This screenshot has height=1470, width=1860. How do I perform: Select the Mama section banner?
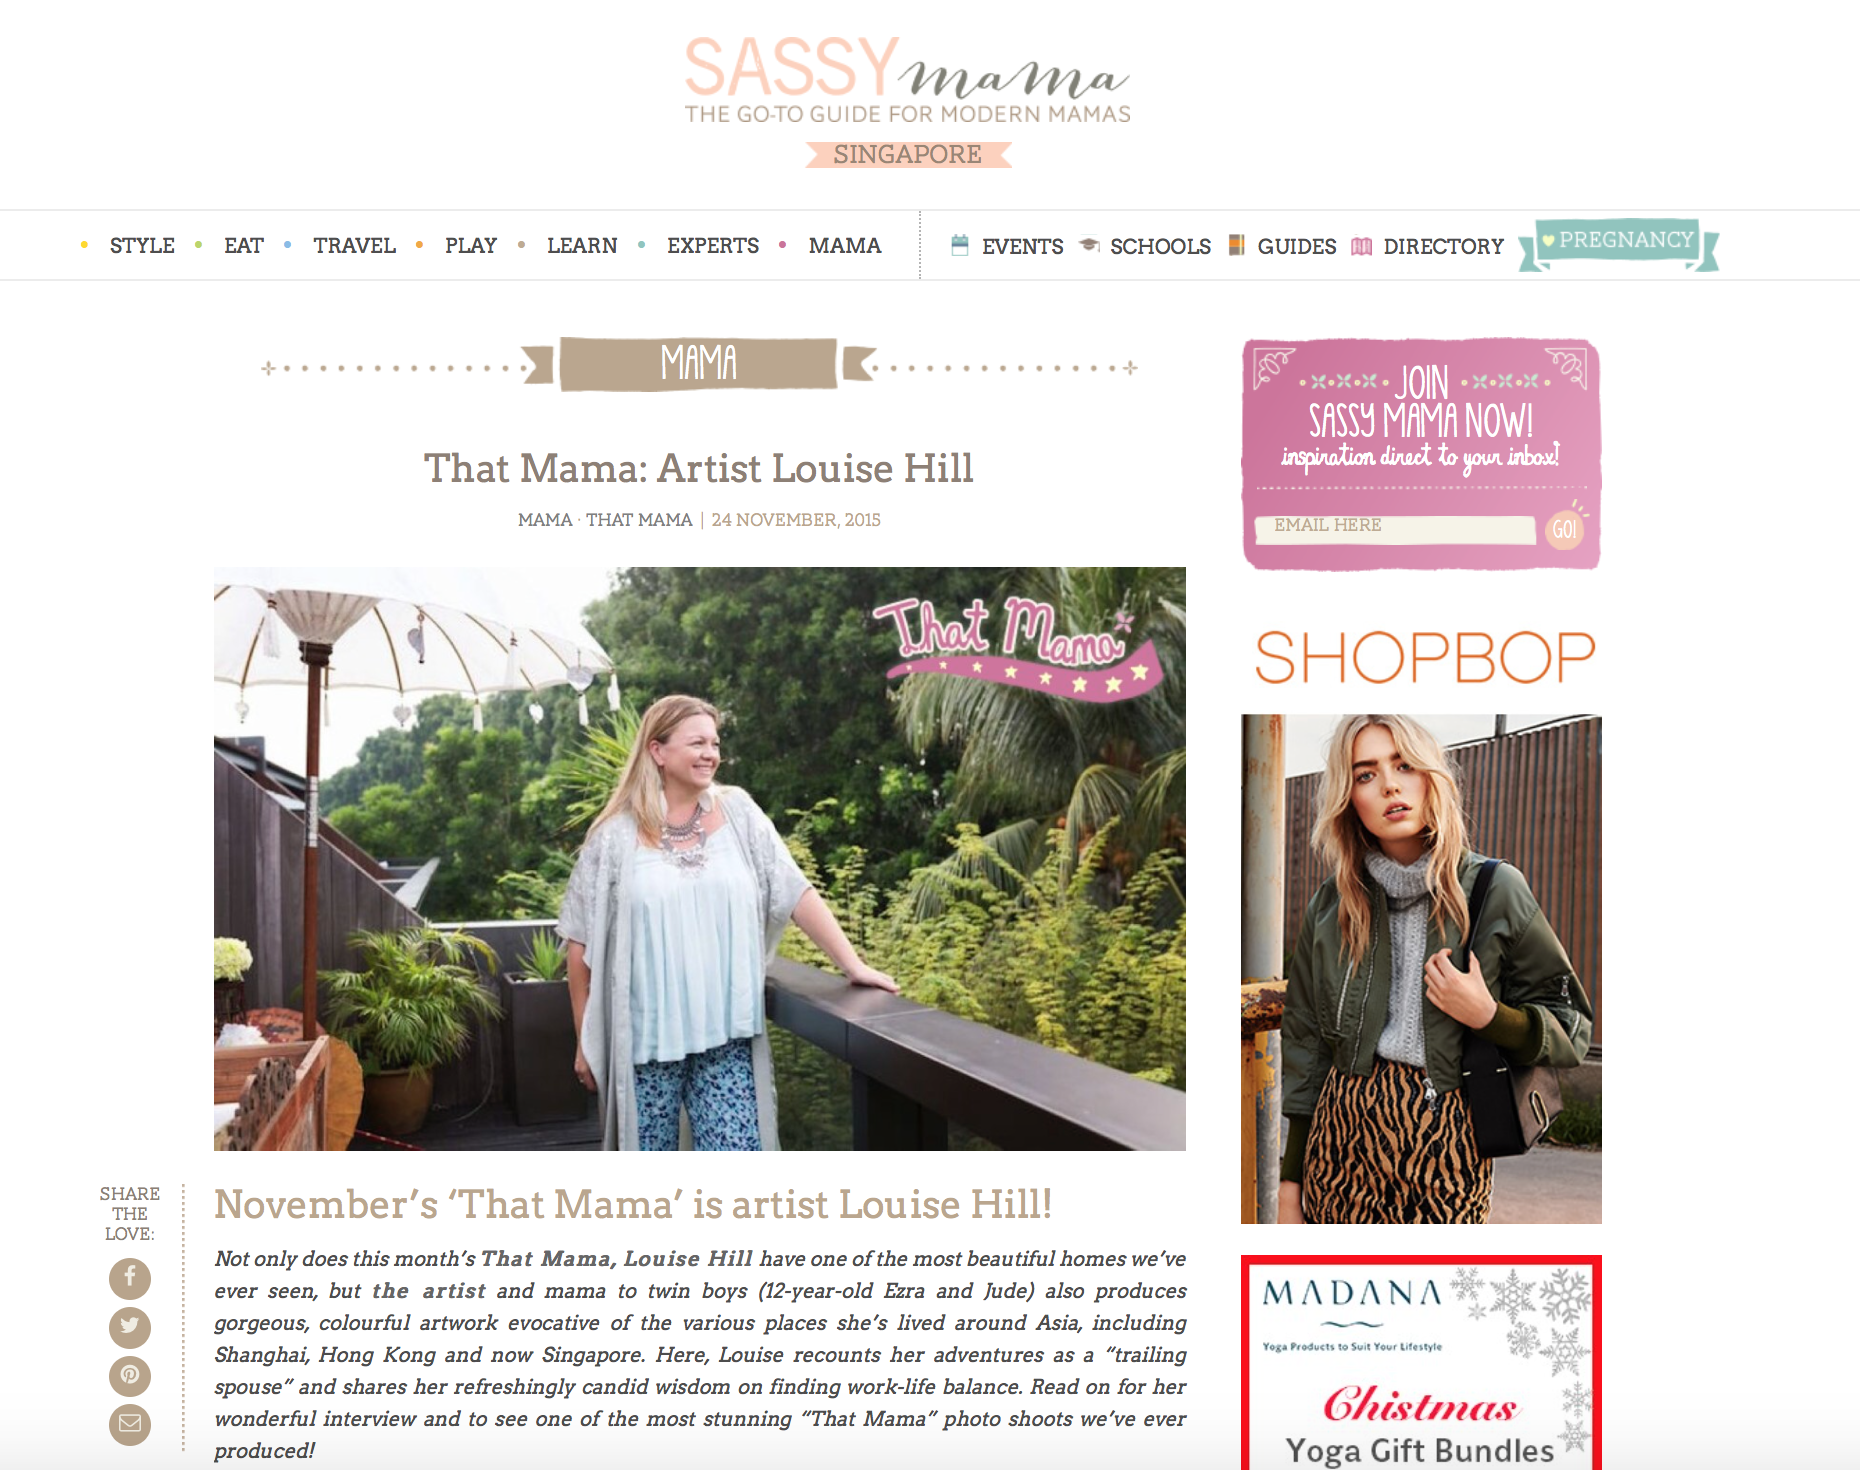698,364
